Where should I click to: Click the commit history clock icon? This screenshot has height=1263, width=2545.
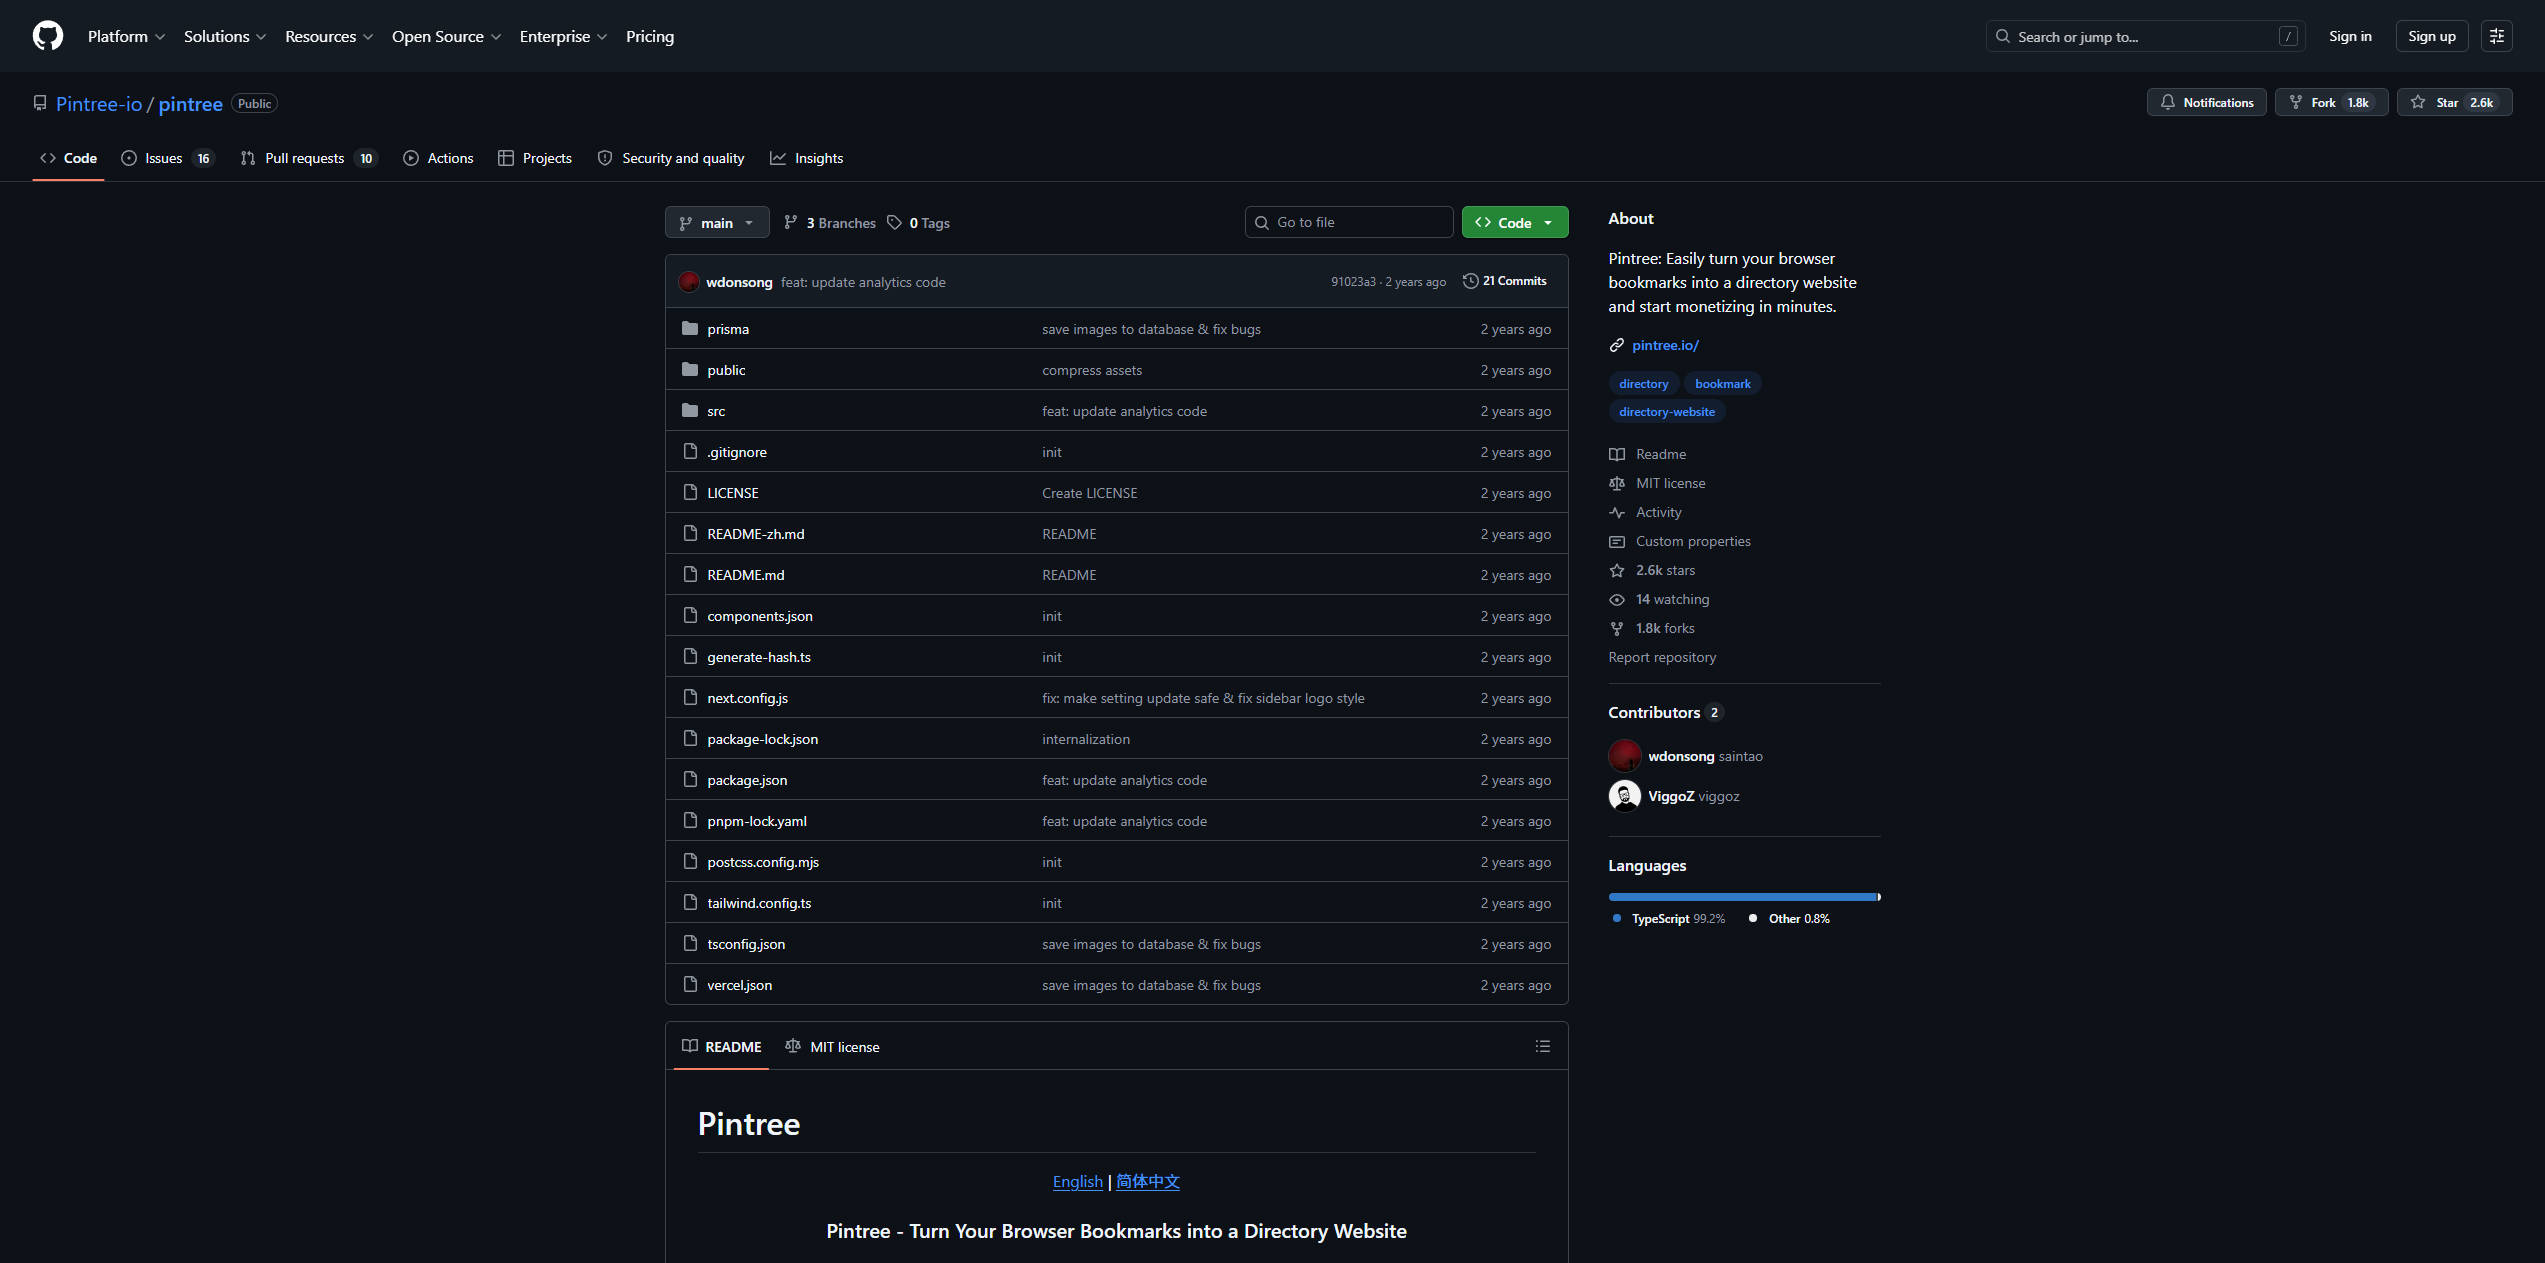pos(1469,281)
